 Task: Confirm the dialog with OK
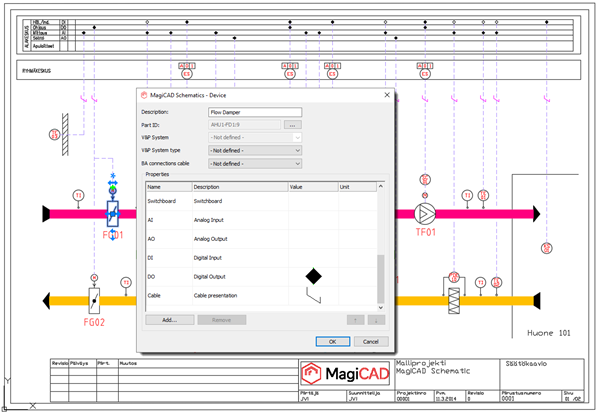tap(333, 342)
